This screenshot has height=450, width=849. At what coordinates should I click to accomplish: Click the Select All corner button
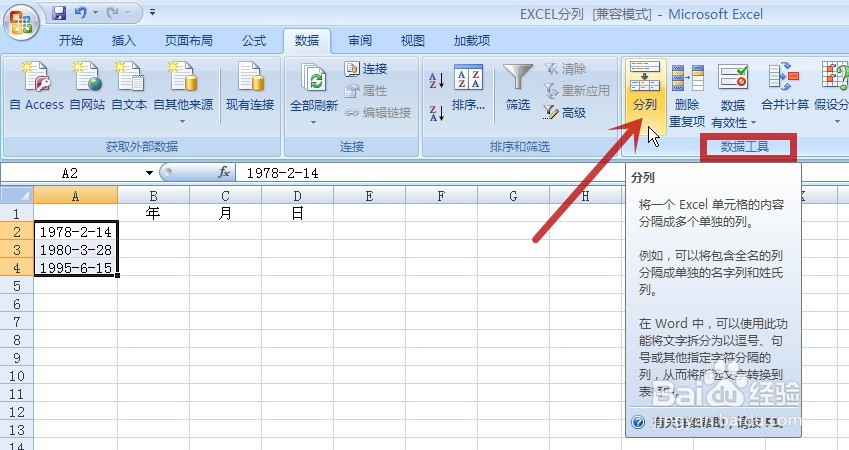[17, 195]
